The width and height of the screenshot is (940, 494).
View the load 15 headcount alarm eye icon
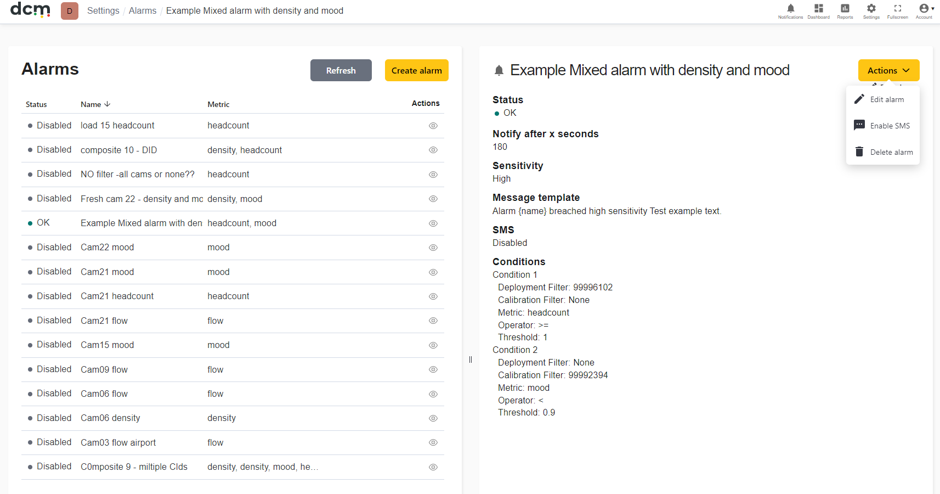pos(433,126)
